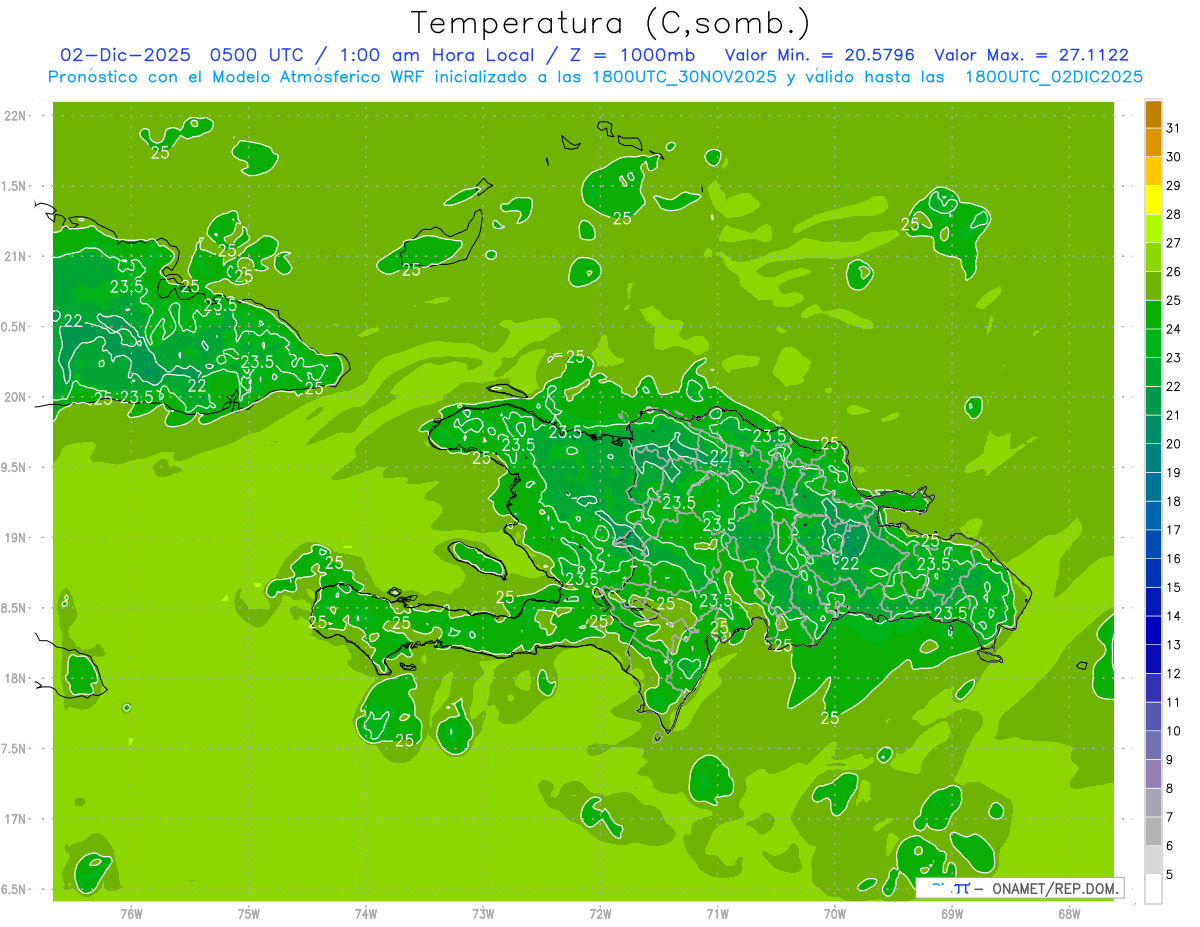Click the colorbar label "9"
The image size is (1200, 927).
coord(1169,760)
